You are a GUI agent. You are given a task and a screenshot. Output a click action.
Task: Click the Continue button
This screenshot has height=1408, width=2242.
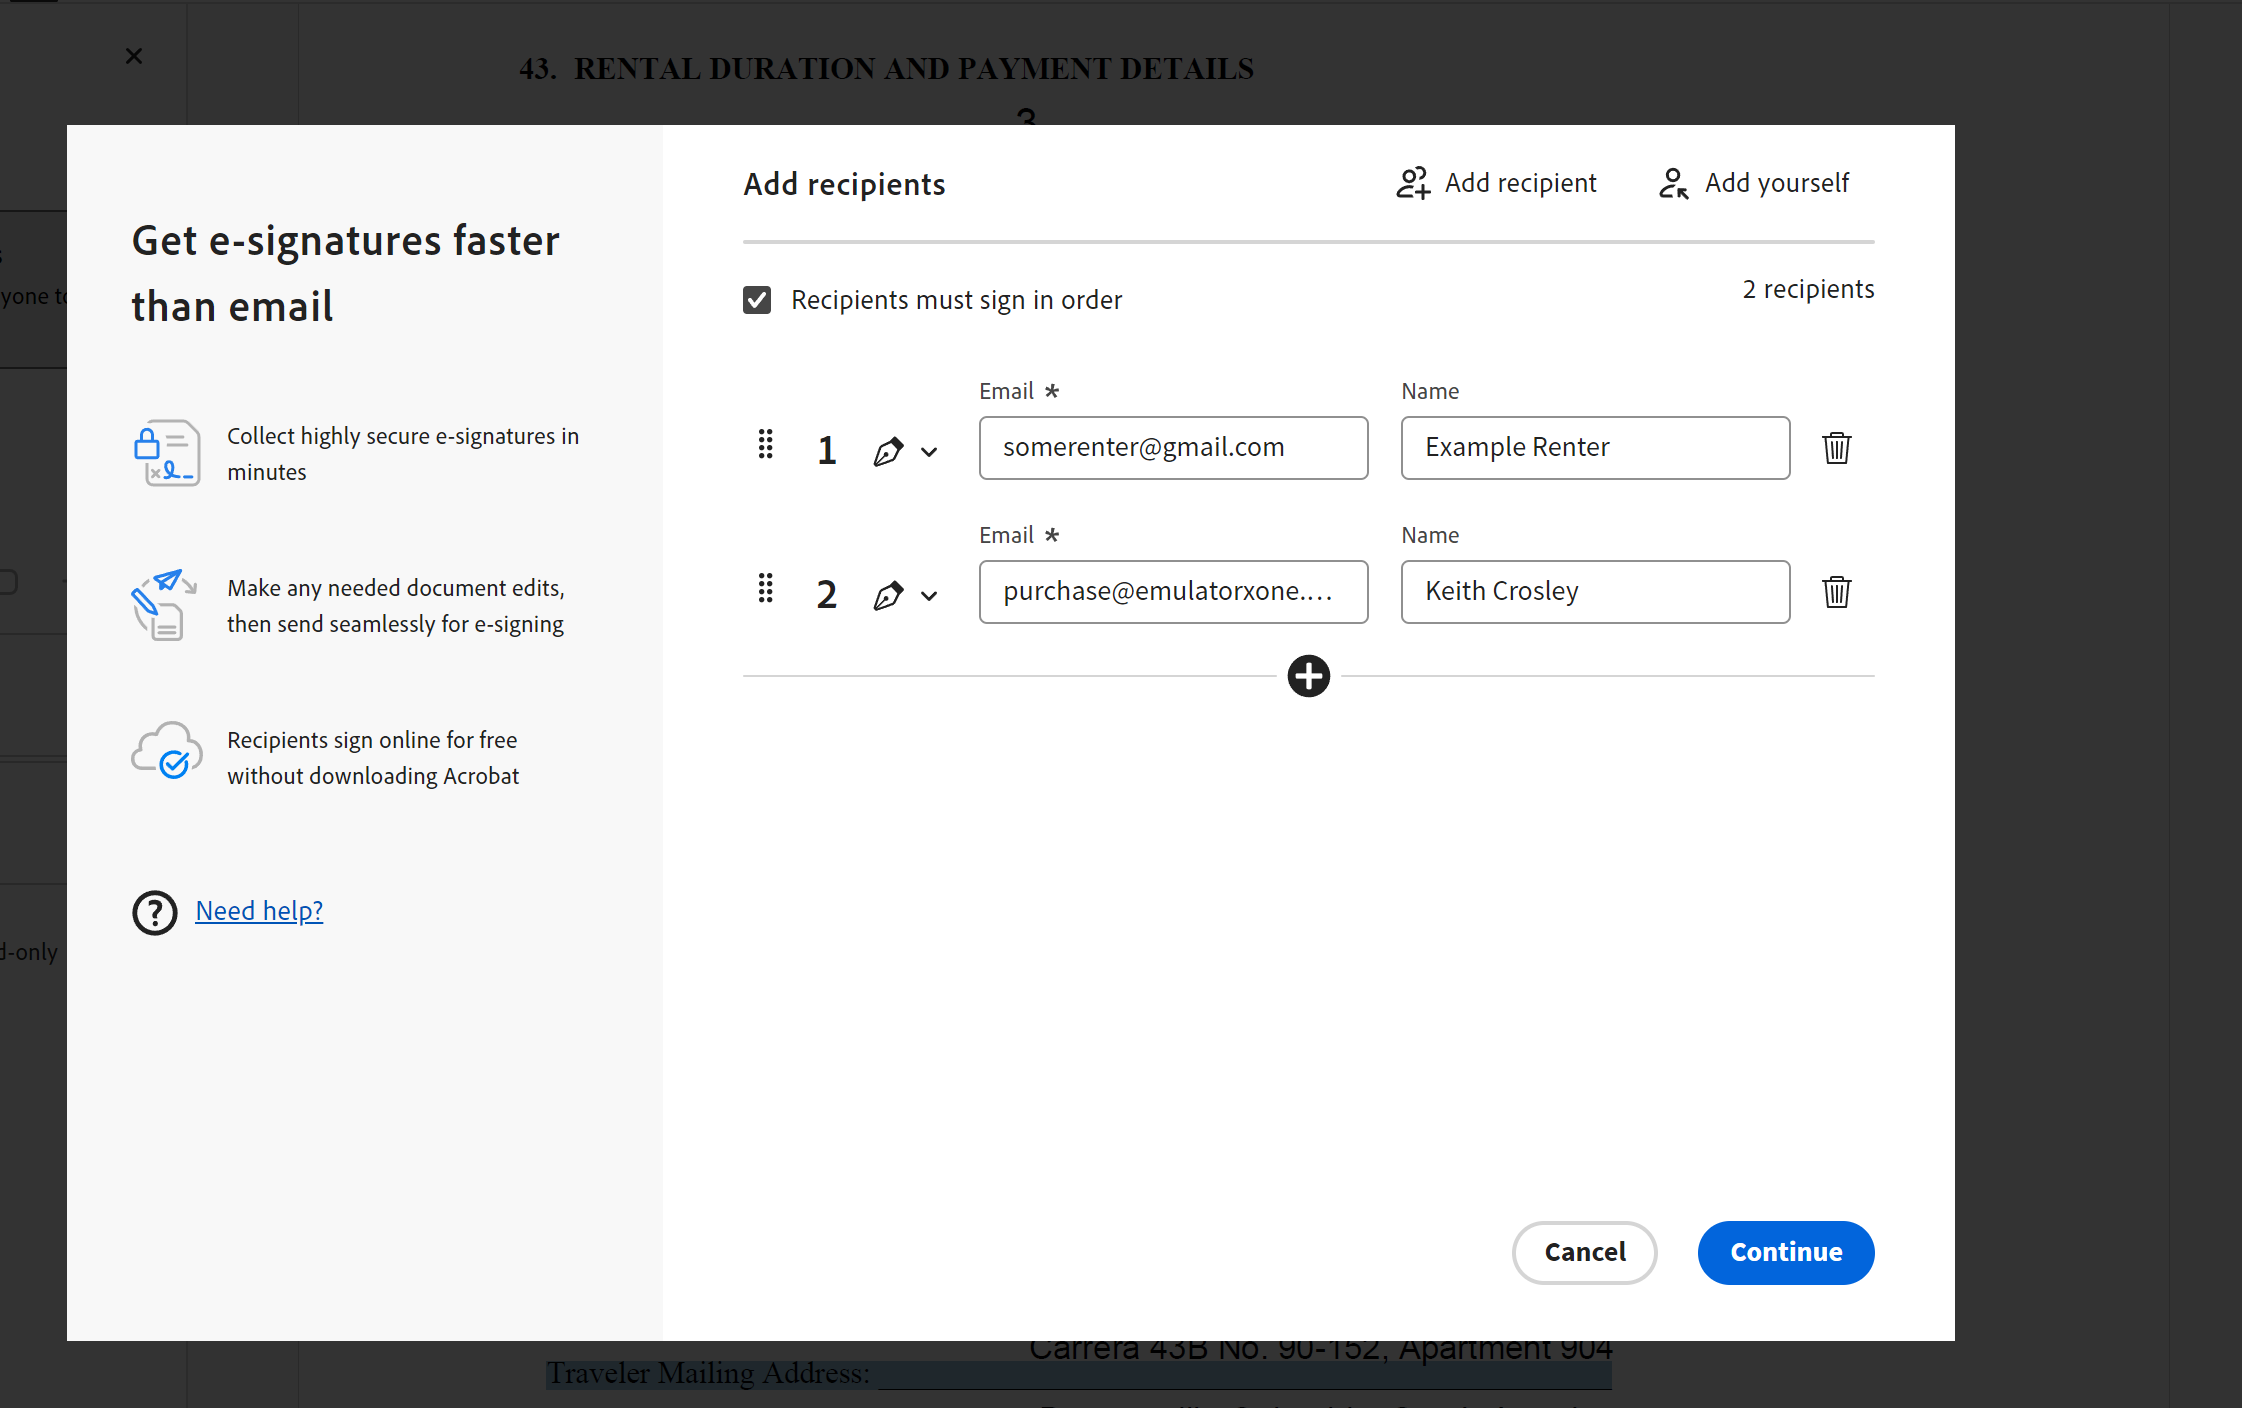point(1786,1252)
